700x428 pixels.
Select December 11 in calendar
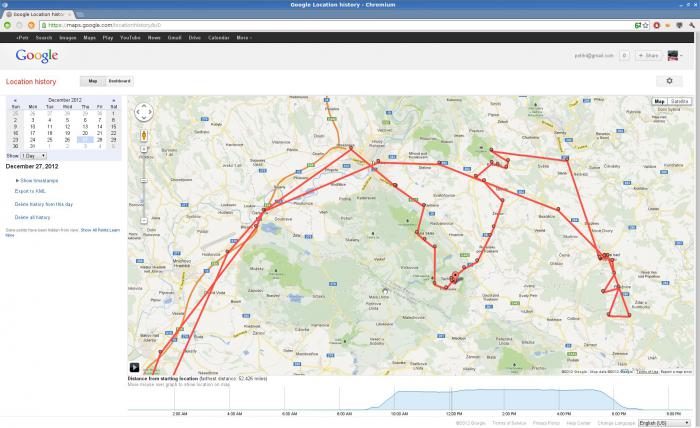click(x=50, y=127)
